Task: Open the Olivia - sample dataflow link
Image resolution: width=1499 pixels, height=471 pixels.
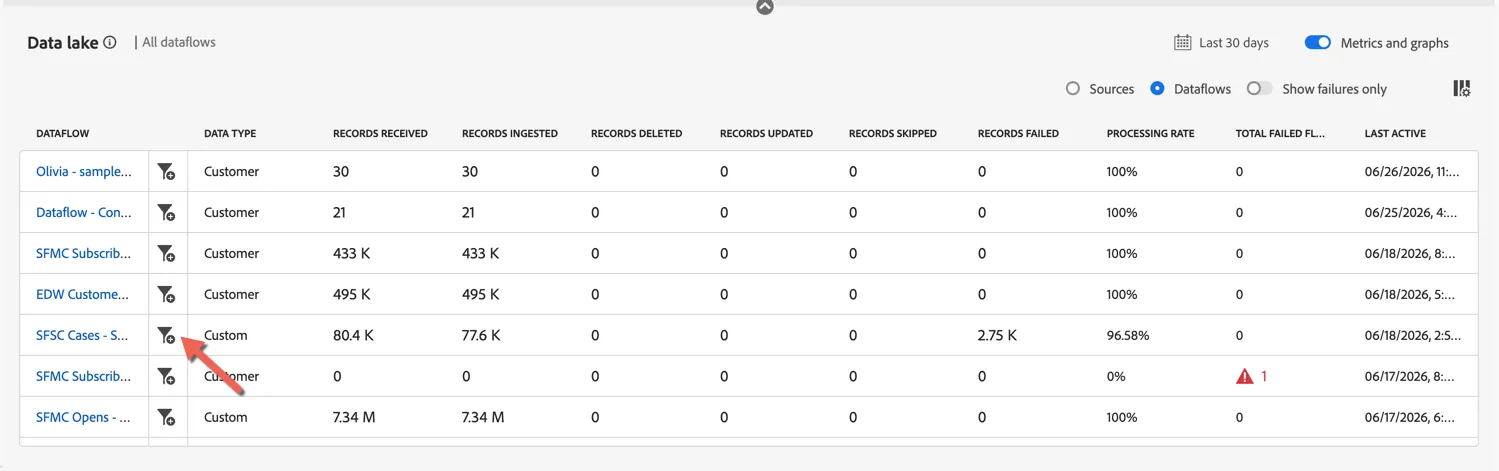Action: pyautogui.click(x=84, y=172)
